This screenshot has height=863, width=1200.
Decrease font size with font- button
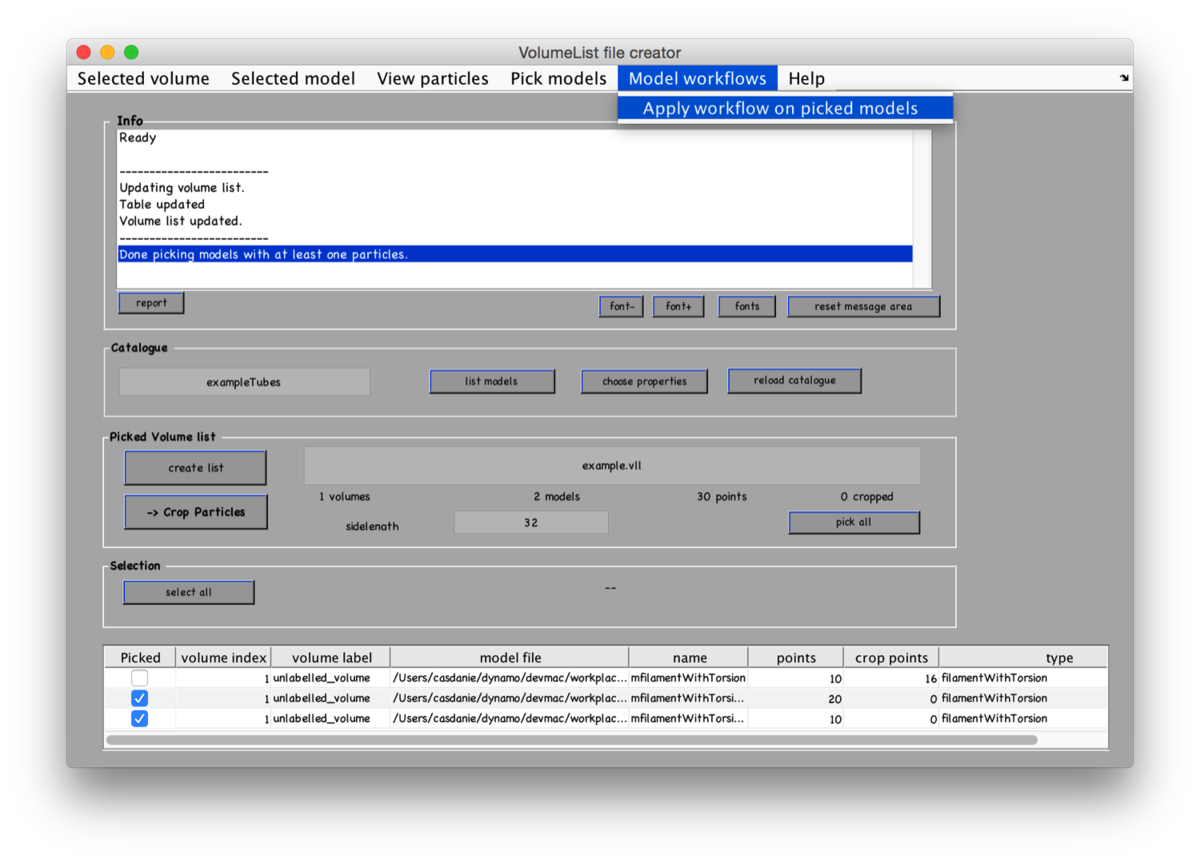(x=621, y=306)
